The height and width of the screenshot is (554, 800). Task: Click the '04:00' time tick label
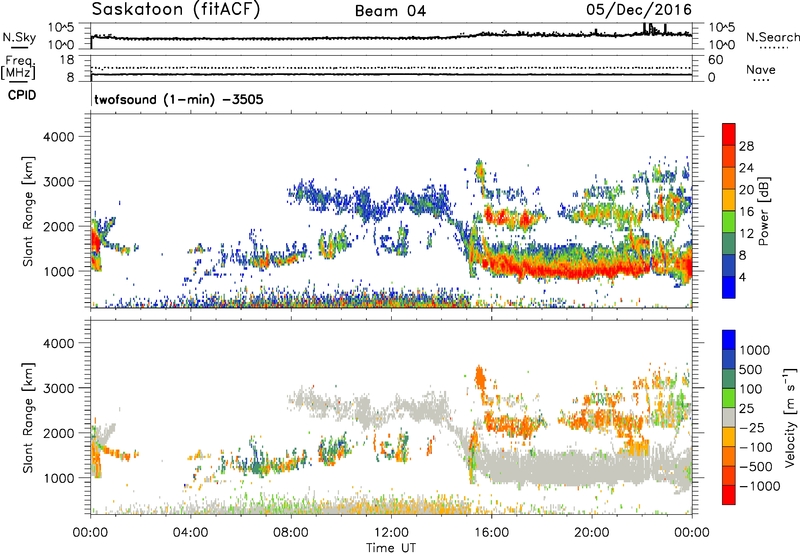coord(190,533)
